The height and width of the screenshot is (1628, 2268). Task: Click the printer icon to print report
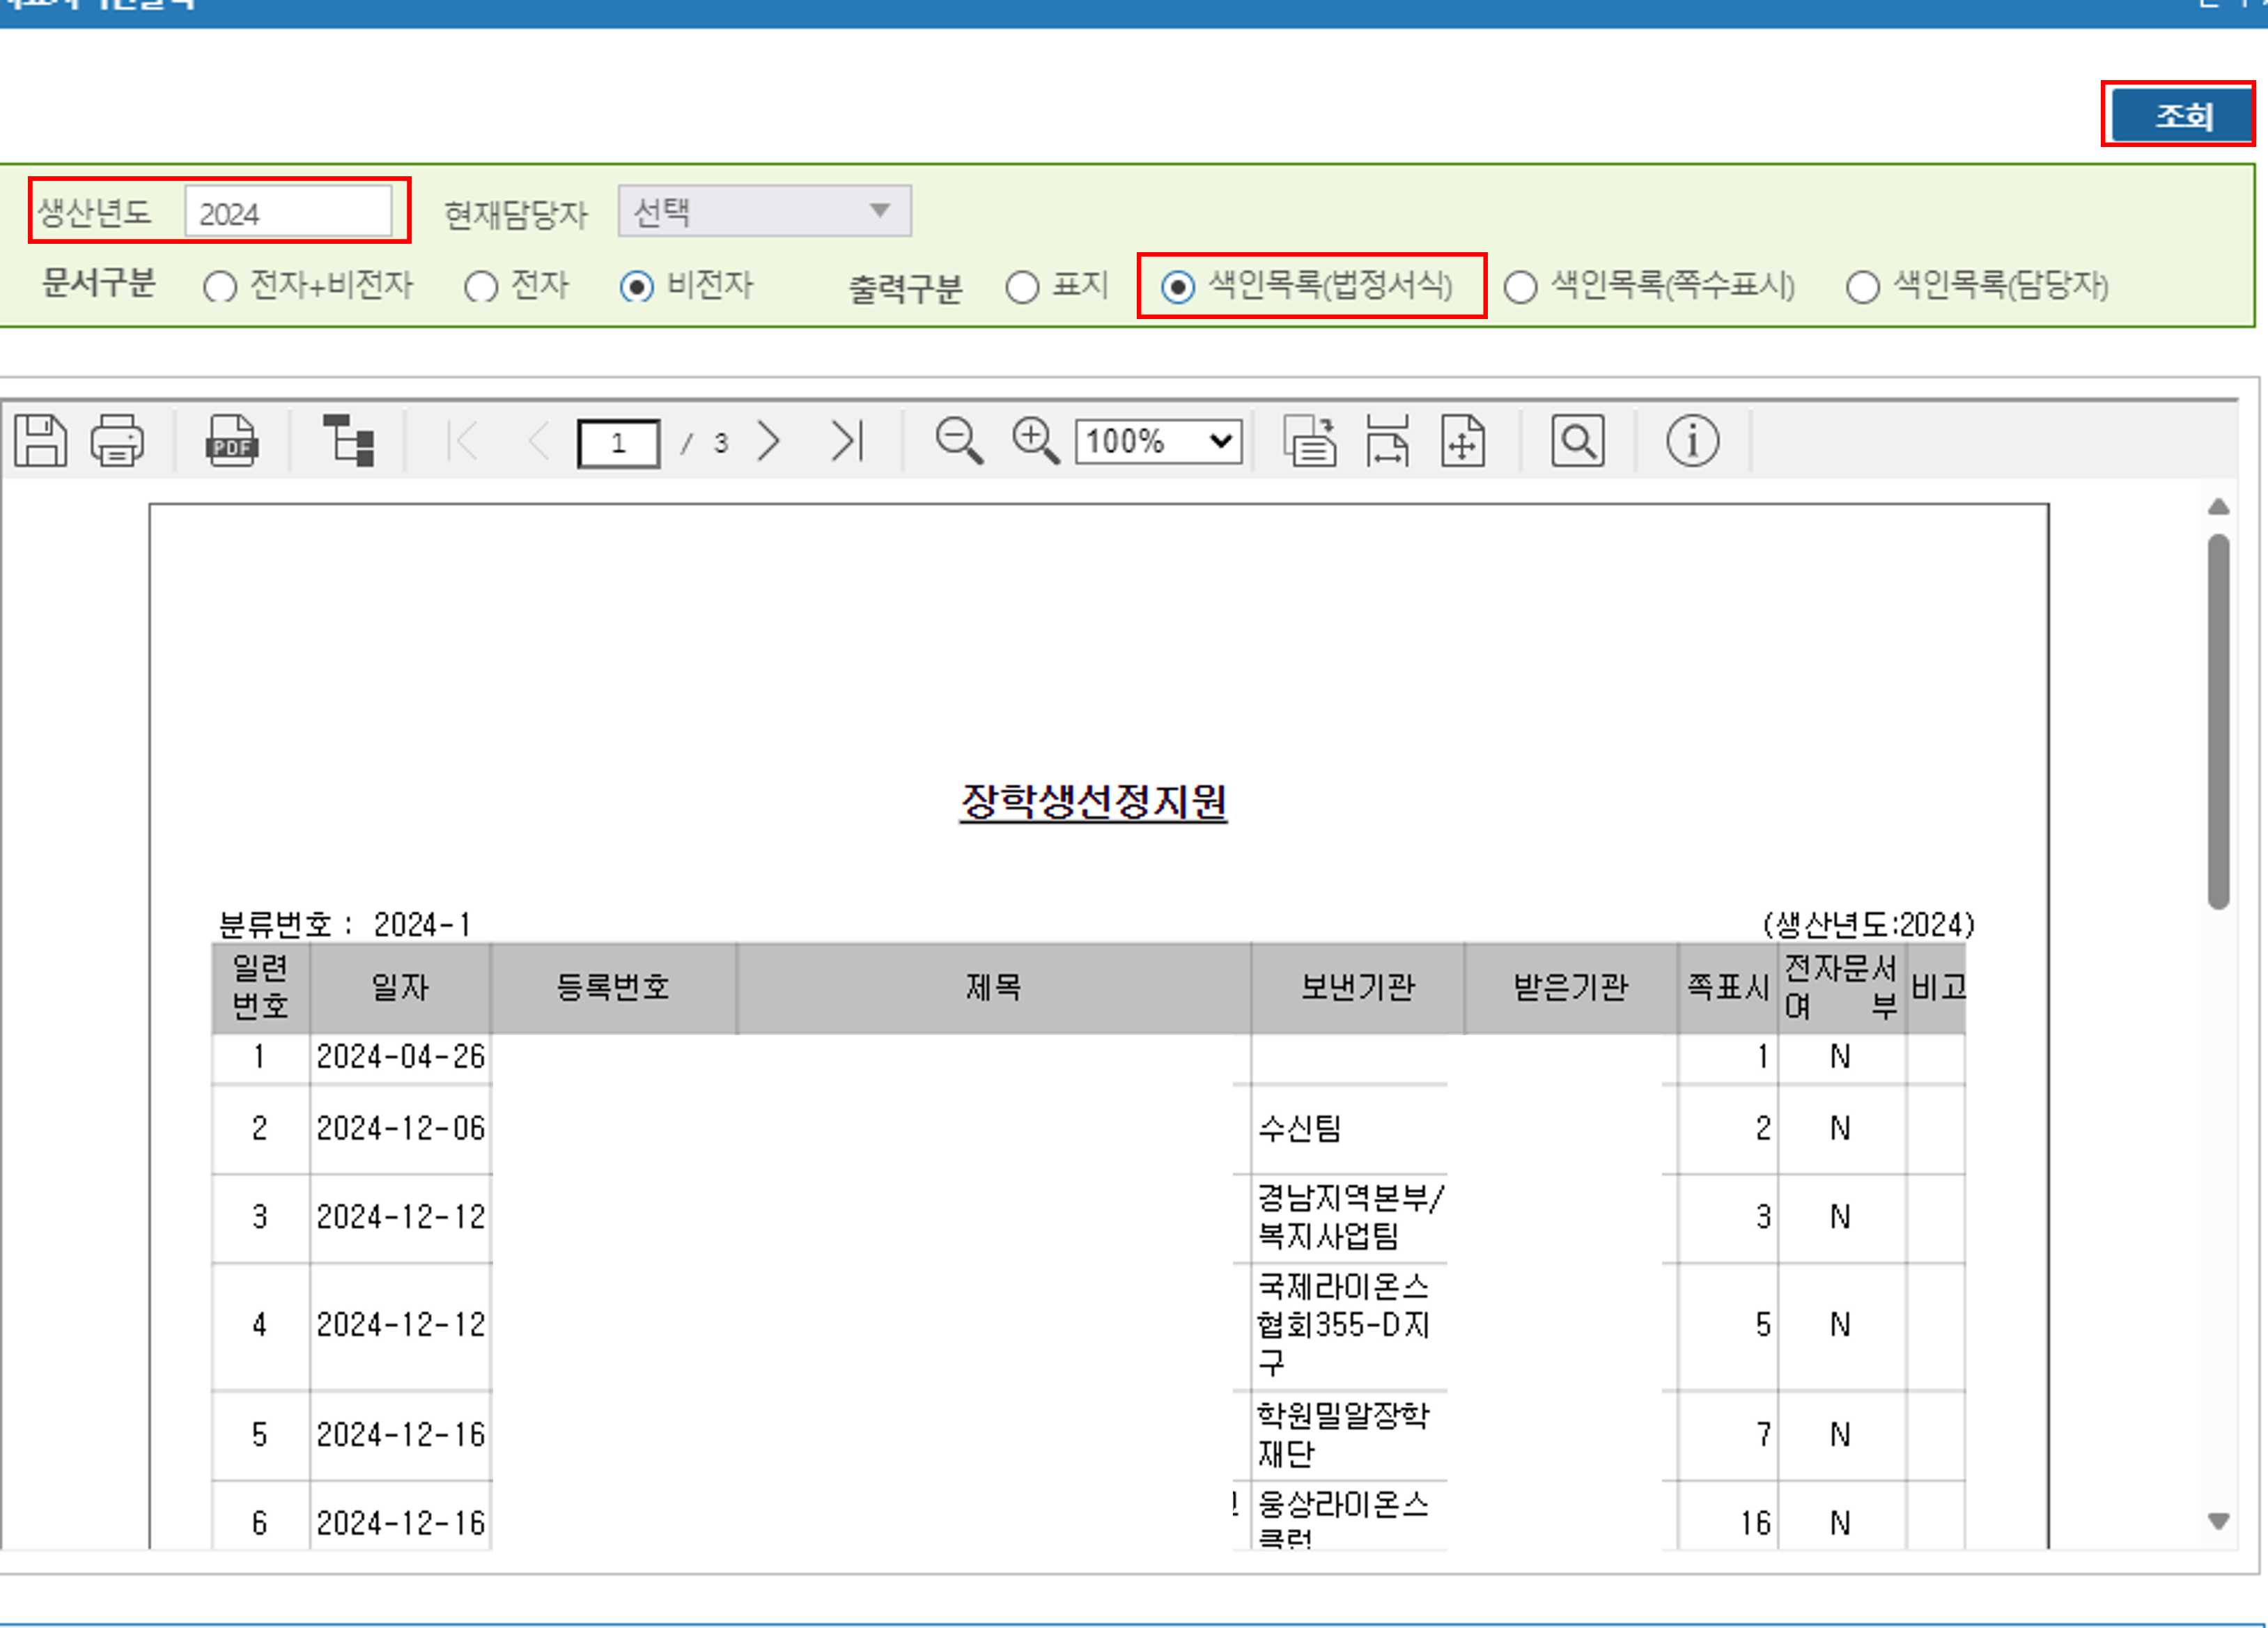(x=117, y=441)
